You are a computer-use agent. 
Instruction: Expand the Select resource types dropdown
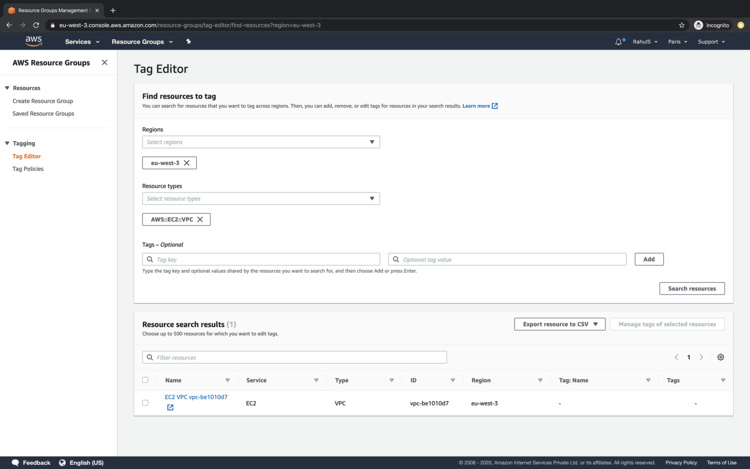pyautogui.click(x=261, y=199)
